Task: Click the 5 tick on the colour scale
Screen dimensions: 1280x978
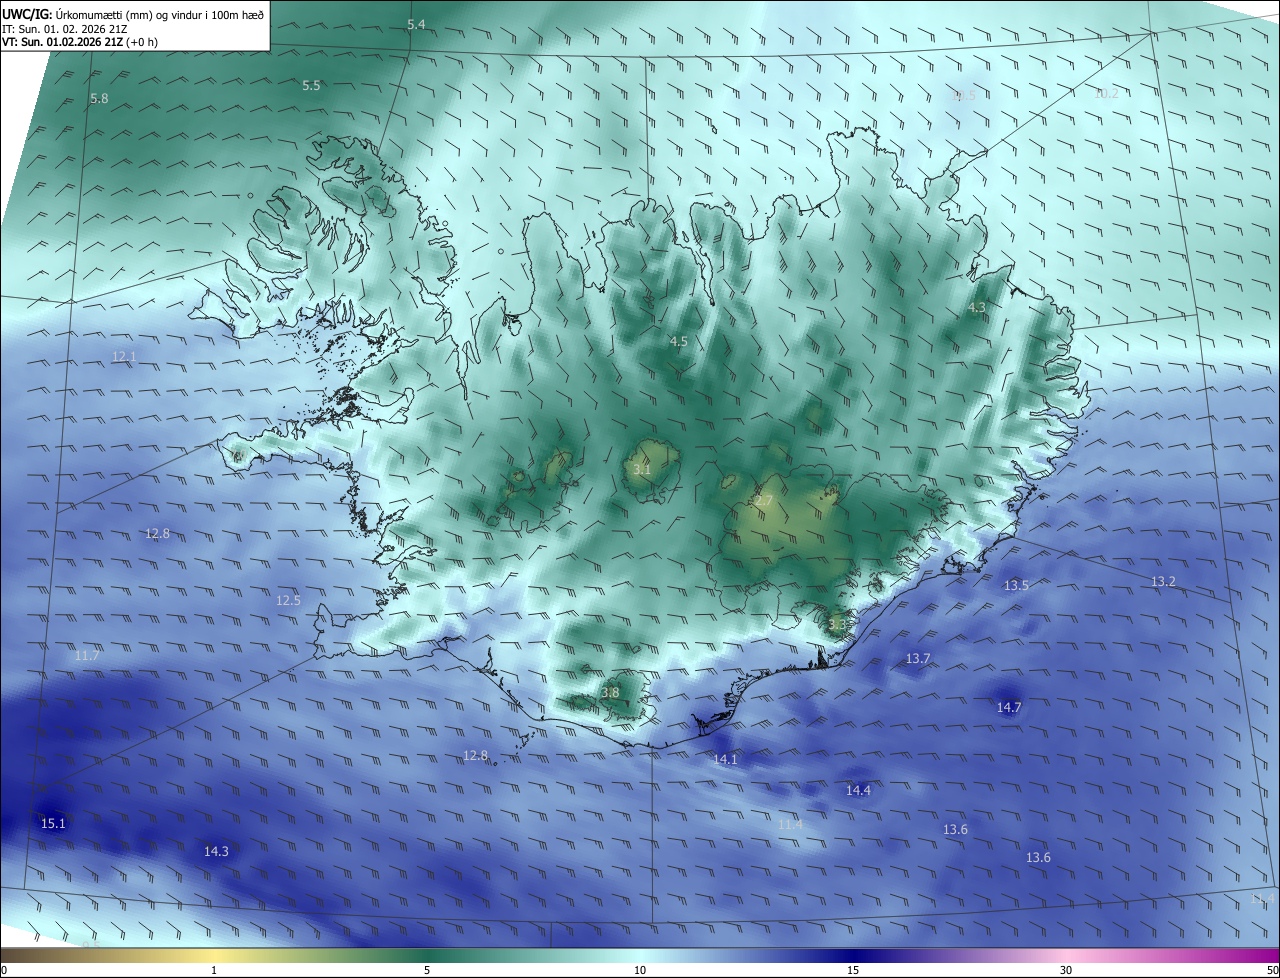Action: (427, 970)
